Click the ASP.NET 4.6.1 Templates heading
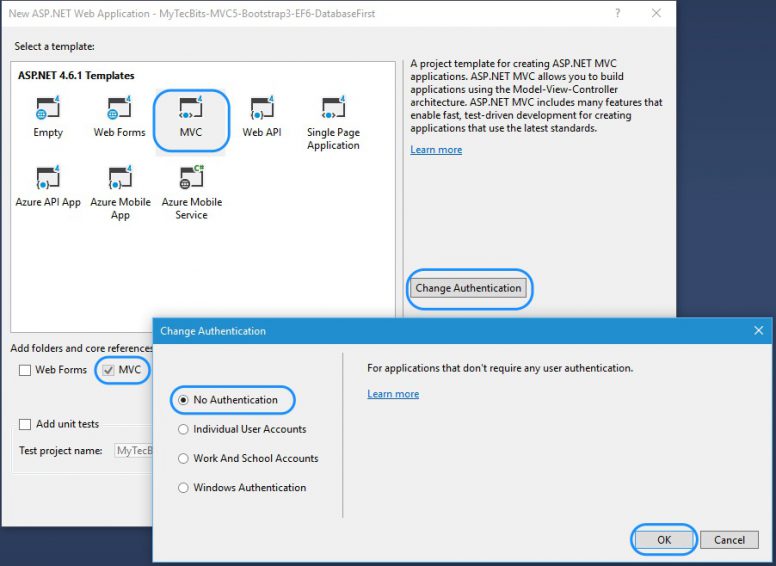 click(76, 76)
